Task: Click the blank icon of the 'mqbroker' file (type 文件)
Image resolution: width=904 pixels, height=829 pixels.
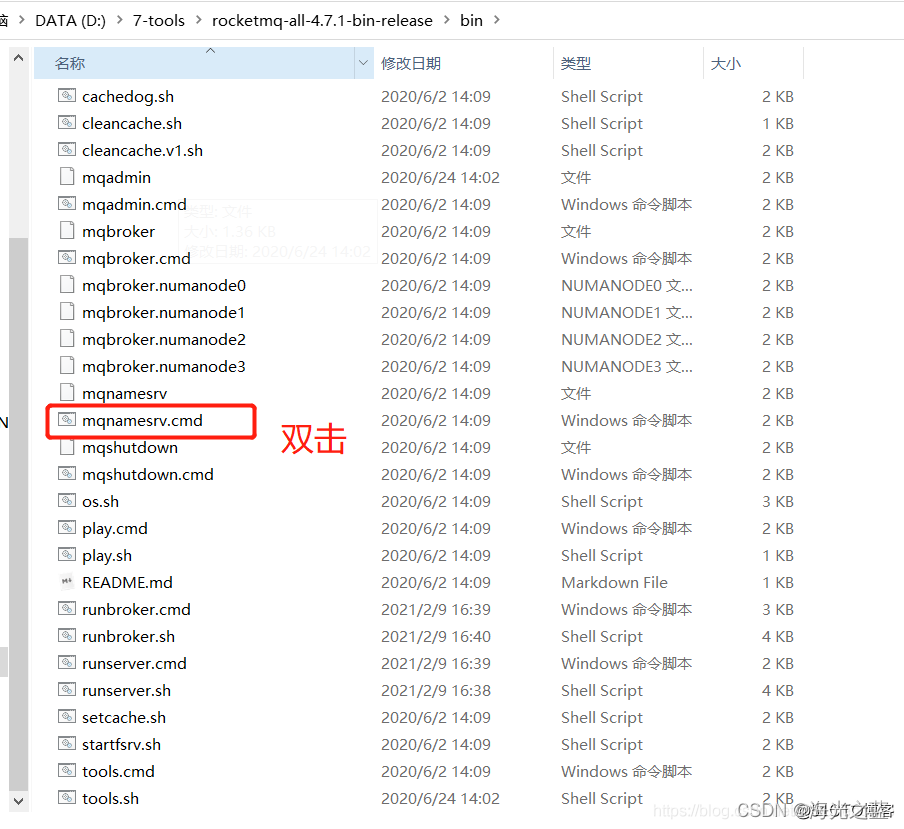Action: pos(67,231)
